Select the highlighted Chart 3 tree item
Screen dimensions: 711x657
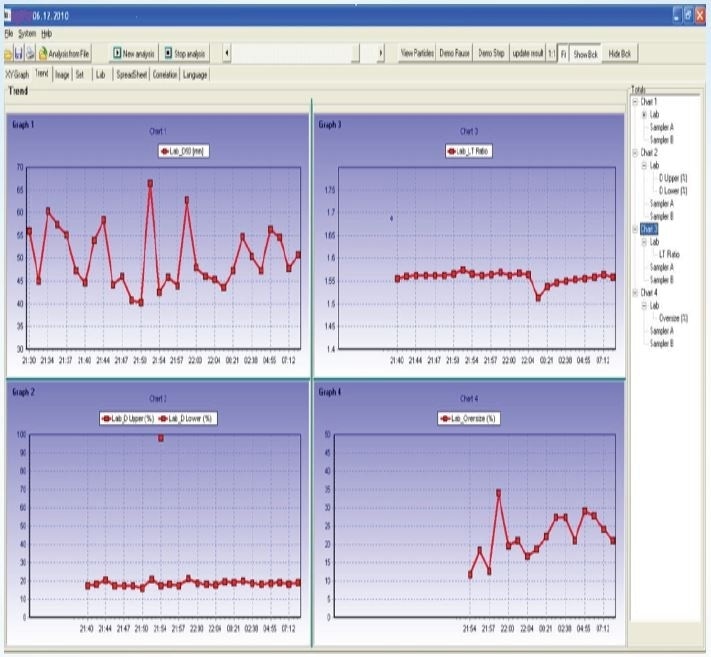click(x=649, y=229)
